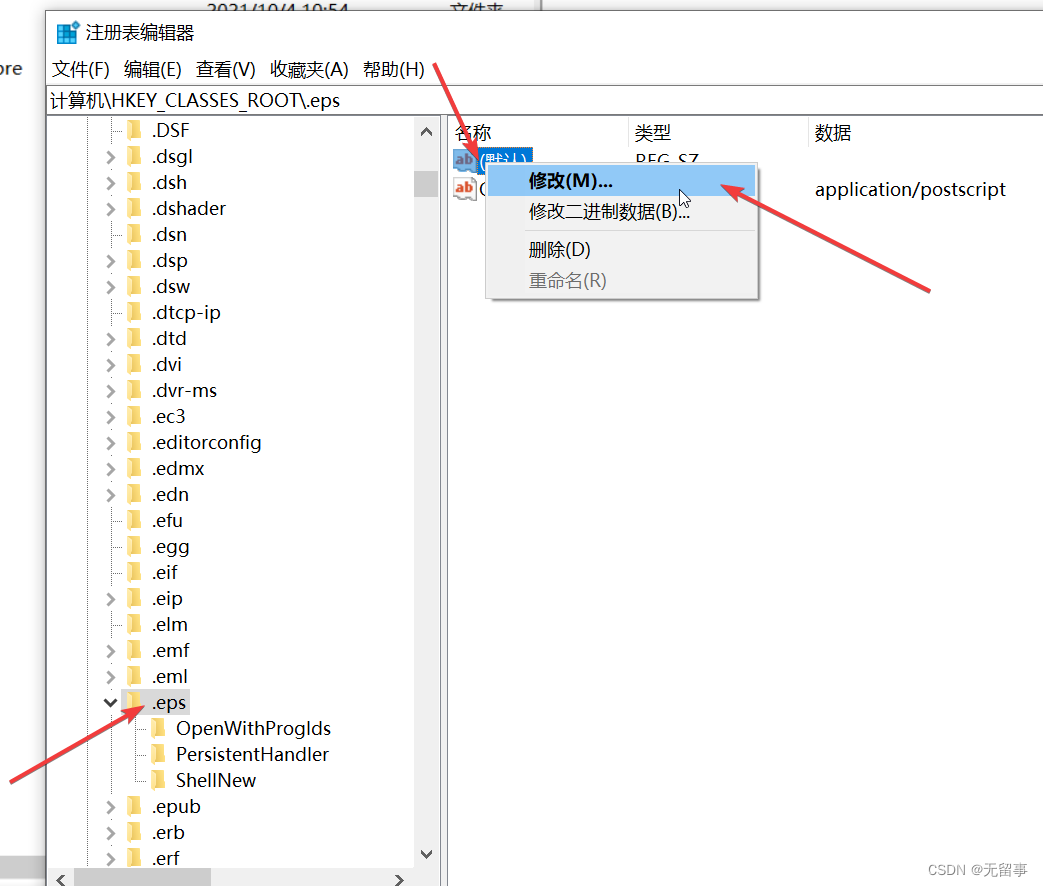Select the ShellNew folder icon

(159, 780)
